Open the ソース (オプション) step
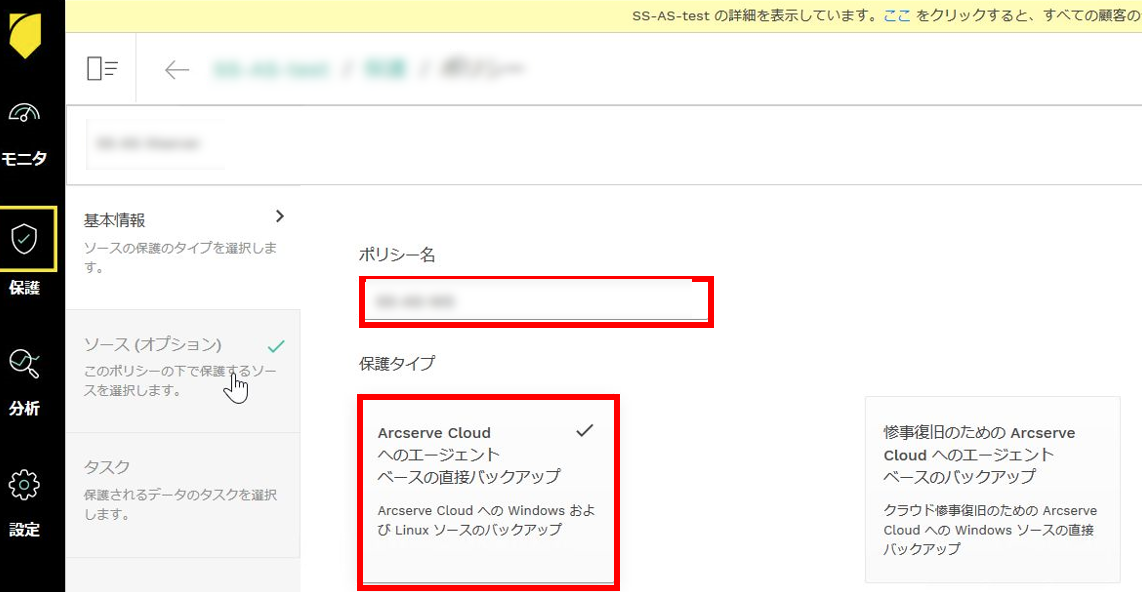Screen dimensions: 1142x592 point(183,371)
